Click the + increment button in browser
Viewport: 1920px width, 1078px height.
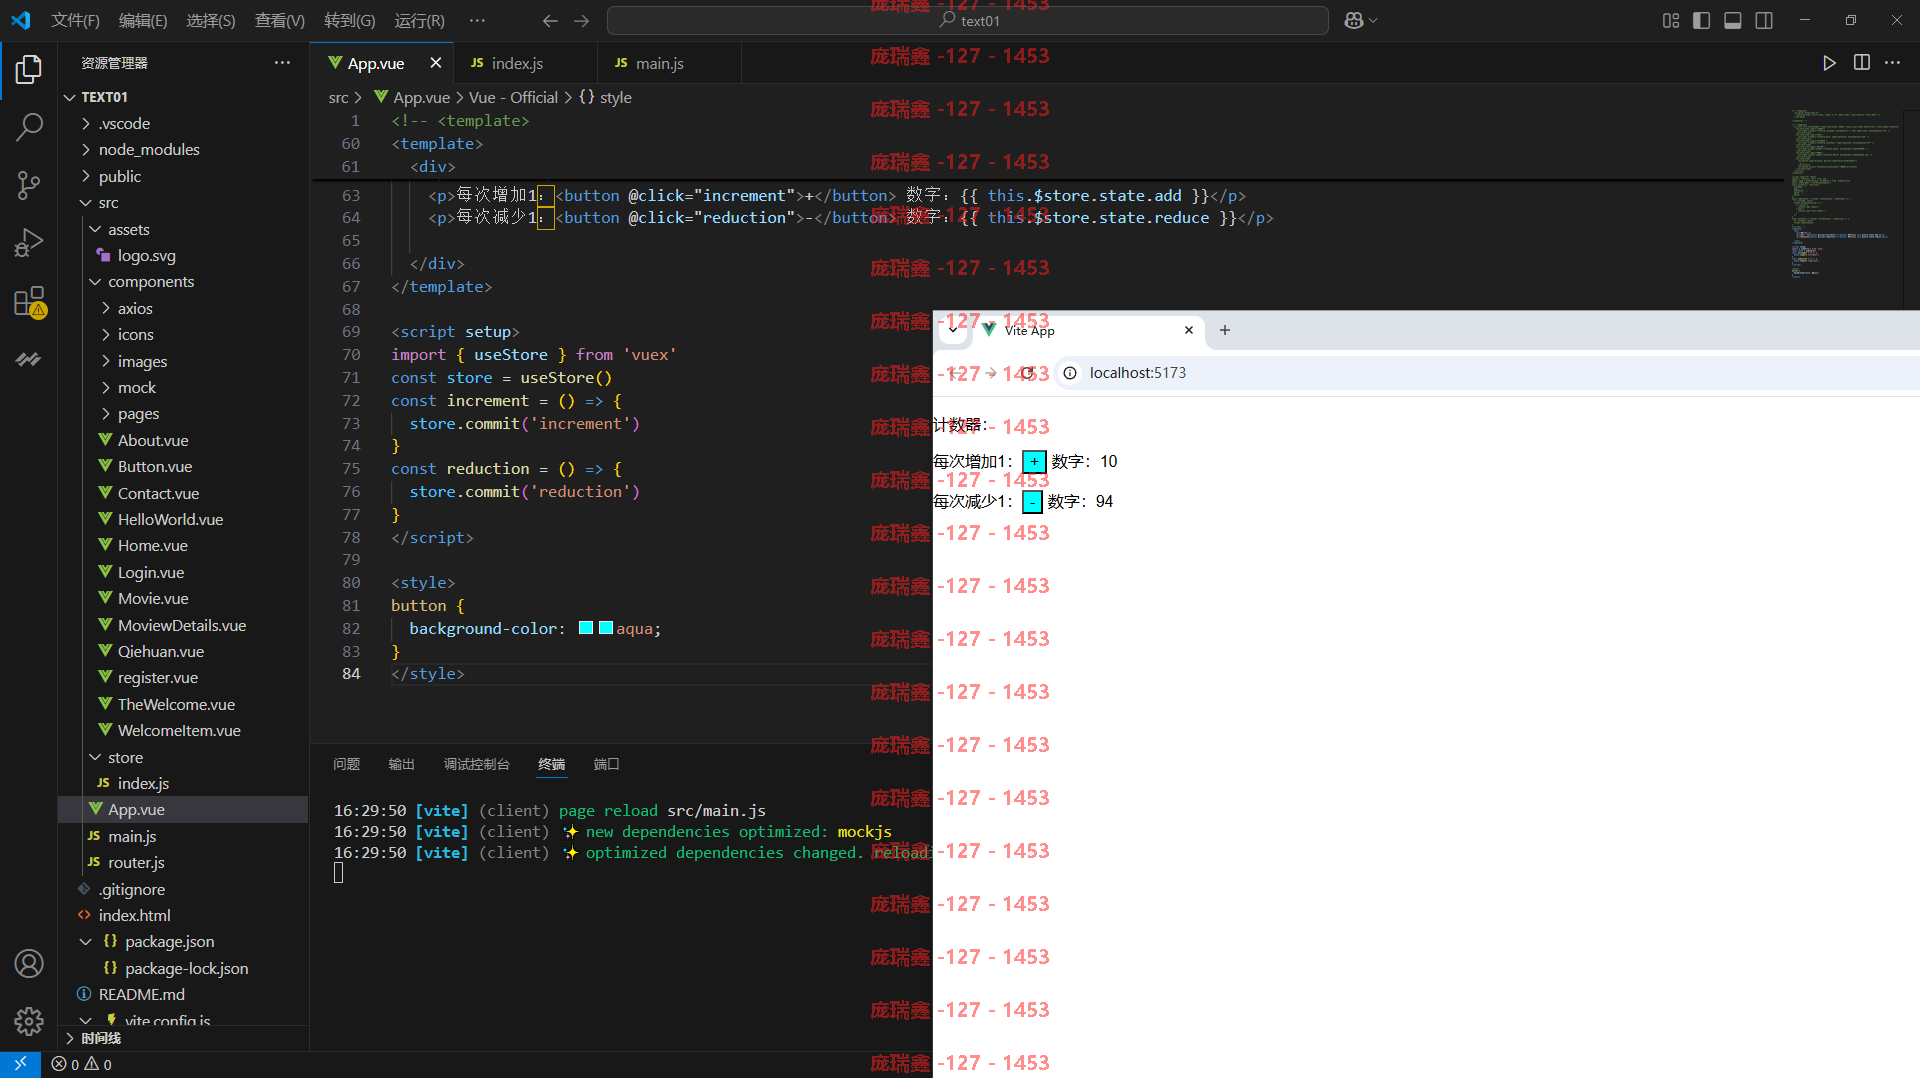[1034, 461]
